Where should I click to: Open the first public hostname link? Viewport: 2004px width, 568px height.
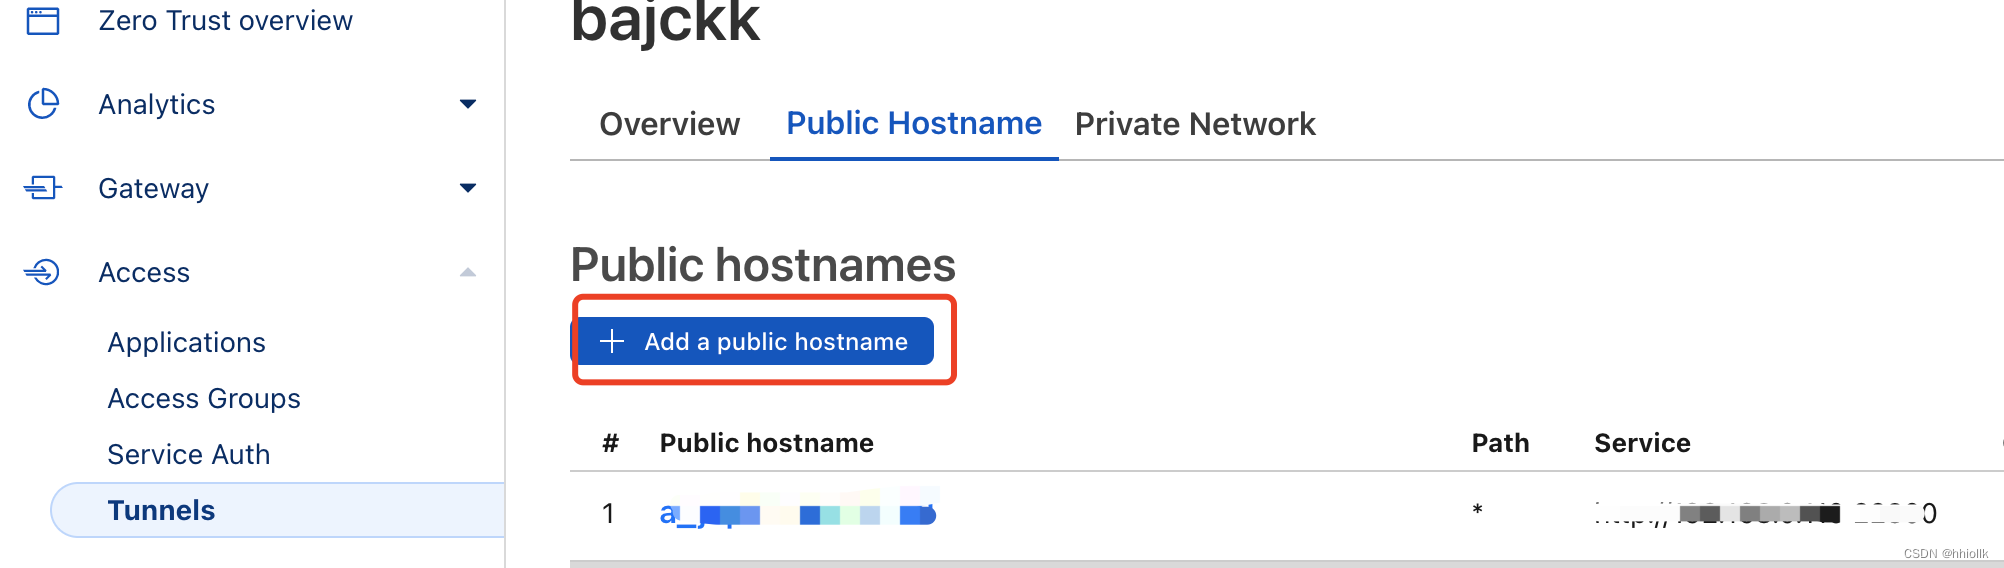pos(798,513)
